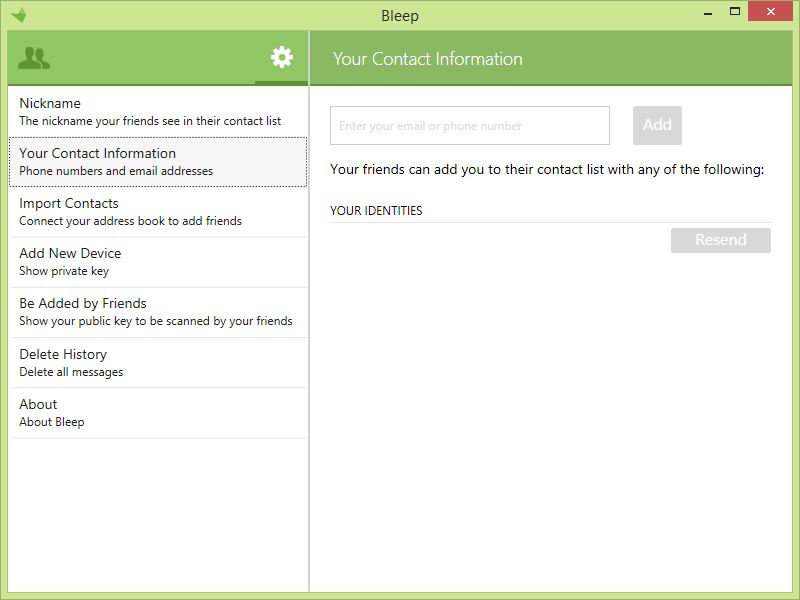Select the settings gear icon

pos(282,57)
